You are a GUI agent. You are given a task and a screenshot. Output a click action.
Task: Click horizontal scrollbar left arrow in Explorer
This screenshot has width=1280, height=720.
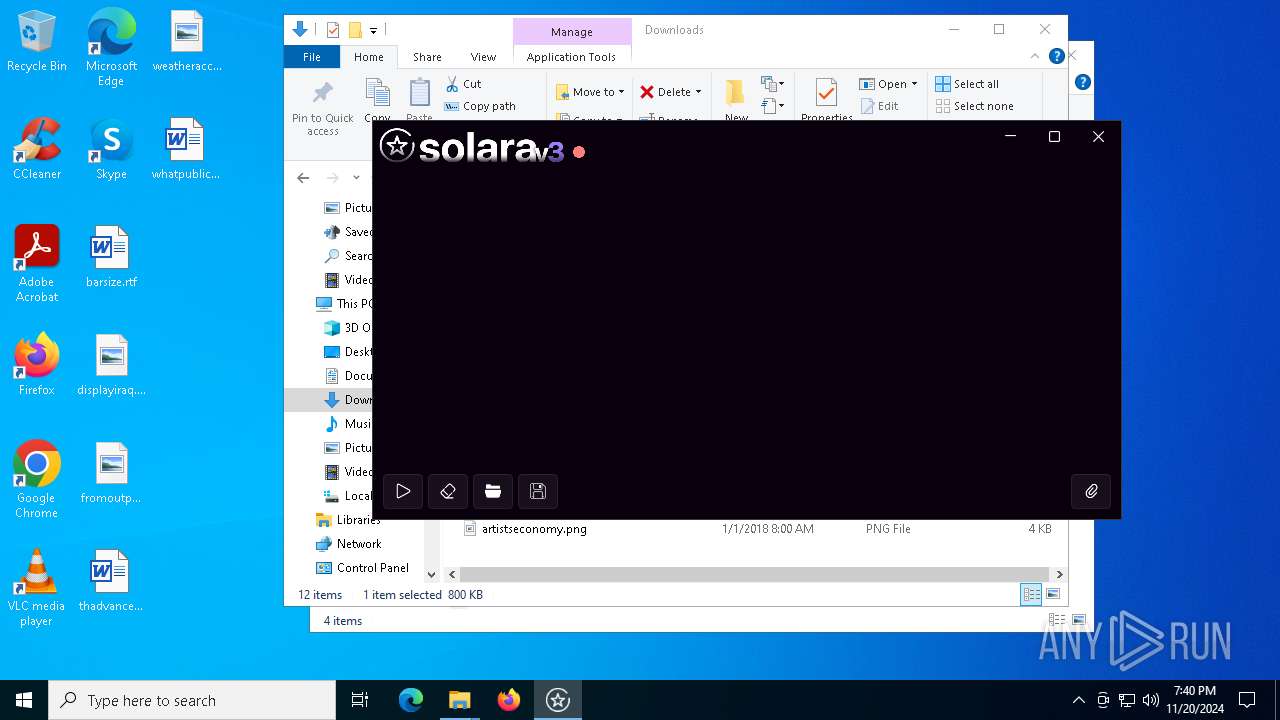(452, 575)
